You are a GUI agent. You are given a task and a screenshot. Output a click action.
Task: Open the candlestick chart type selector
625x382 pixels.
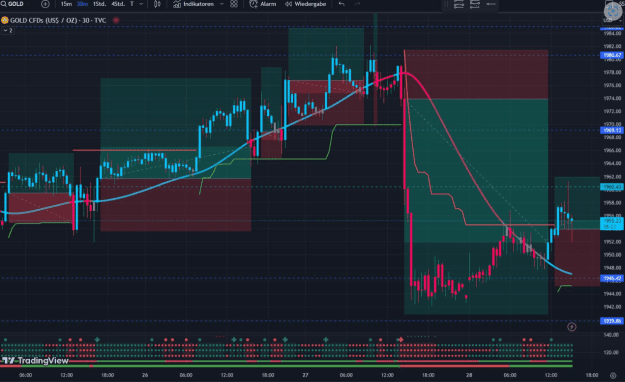157,4
